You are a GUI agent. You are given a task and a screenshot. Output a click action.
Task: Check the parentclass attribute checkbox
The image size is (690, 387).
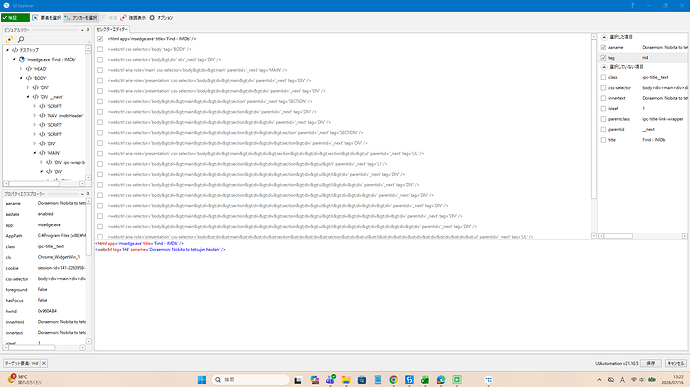pyautogui.click(x=603, y=119)
